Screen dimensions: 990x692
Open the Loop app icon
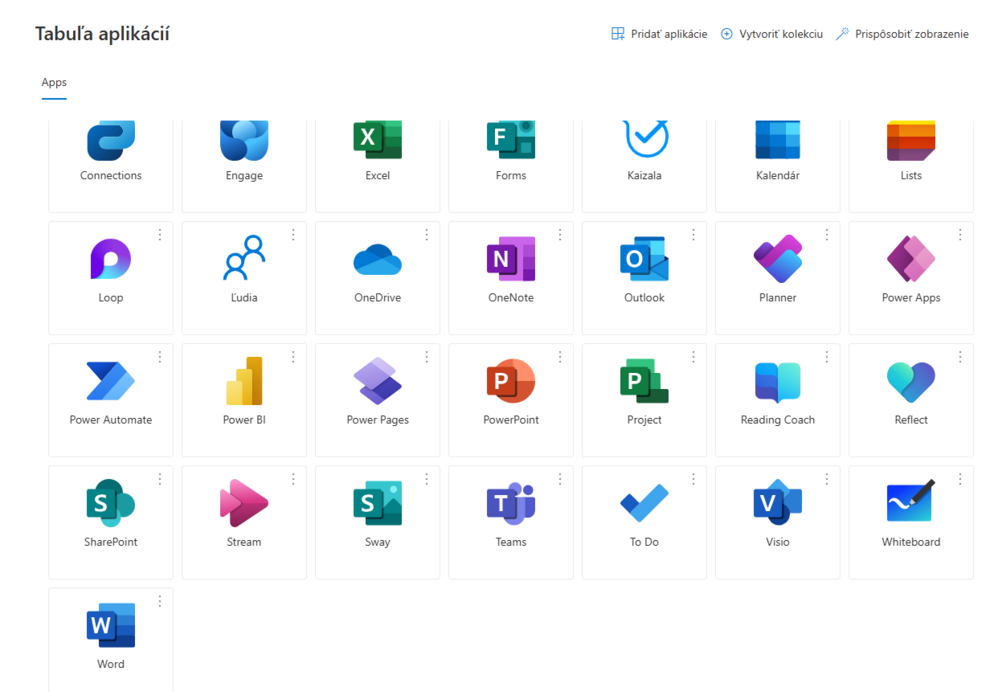pos(110,260)
